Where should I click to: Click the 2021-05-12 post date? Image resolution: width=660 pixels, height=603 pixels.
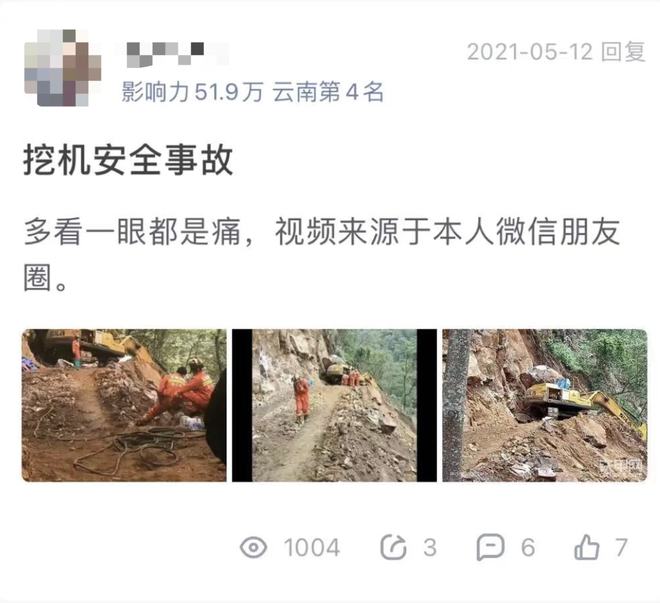(530, 52)
